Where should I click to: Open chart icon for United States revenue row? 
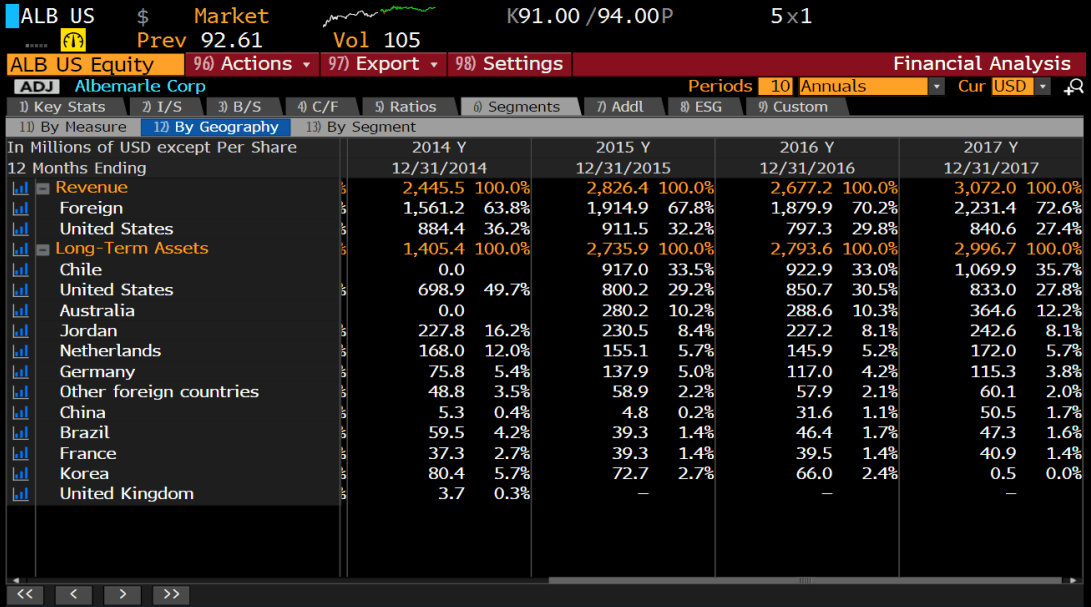point(21,229)
